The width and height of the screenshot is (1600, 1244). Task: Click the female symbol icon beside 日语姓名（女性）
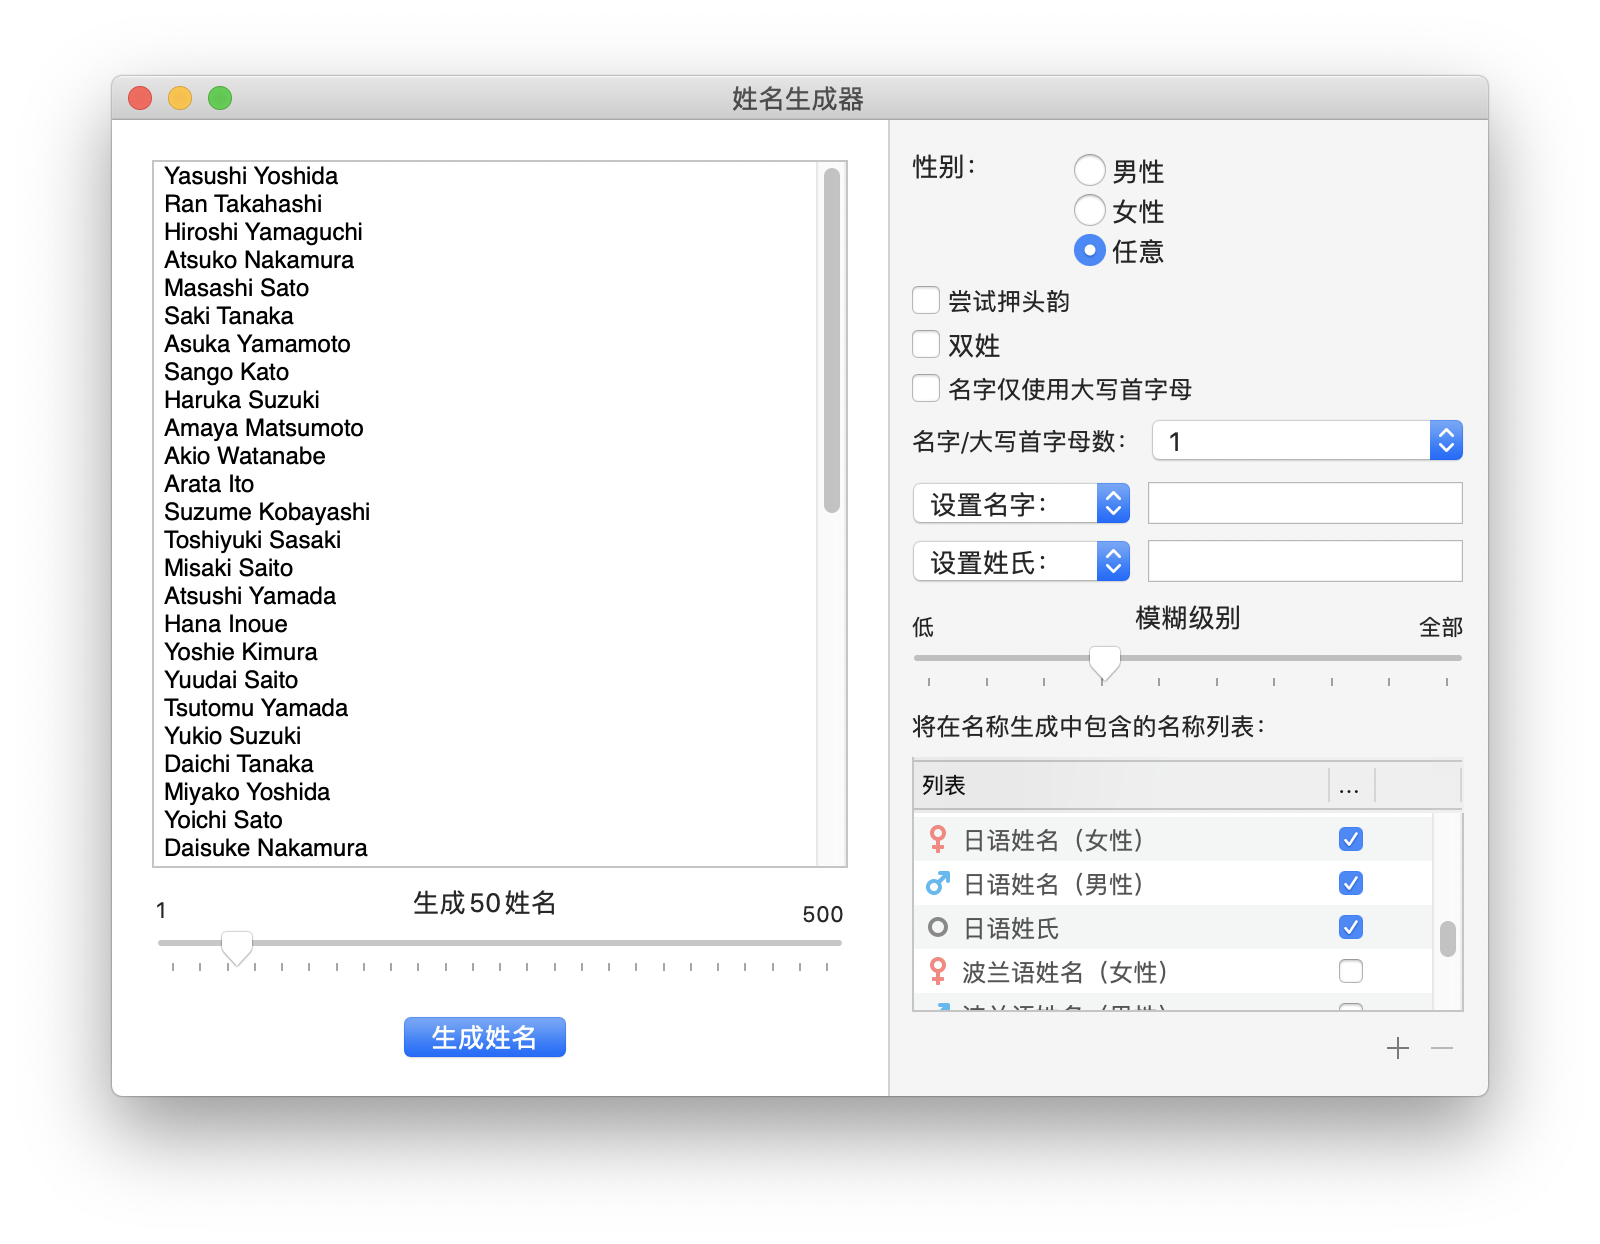(x=936, y=840)
